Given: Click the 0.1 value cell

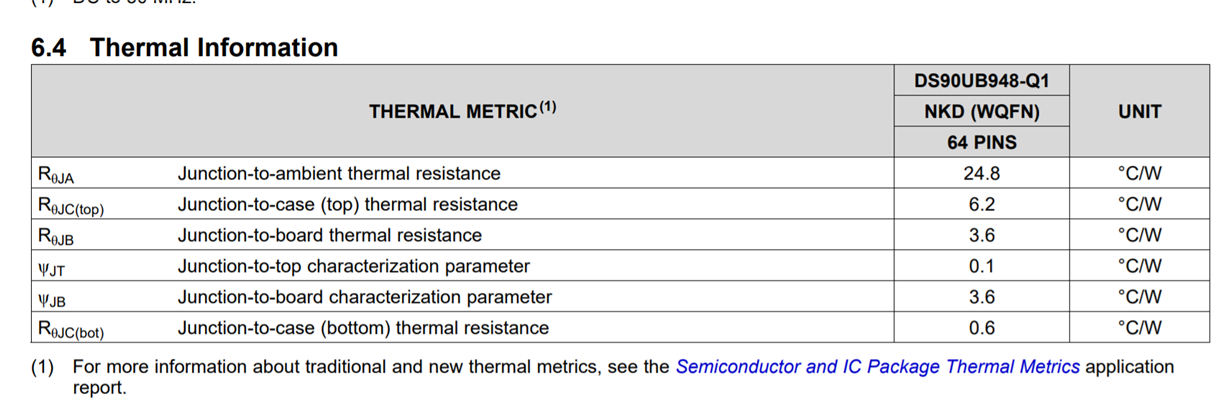Looking at the screenshot, I should pos(981,267).
